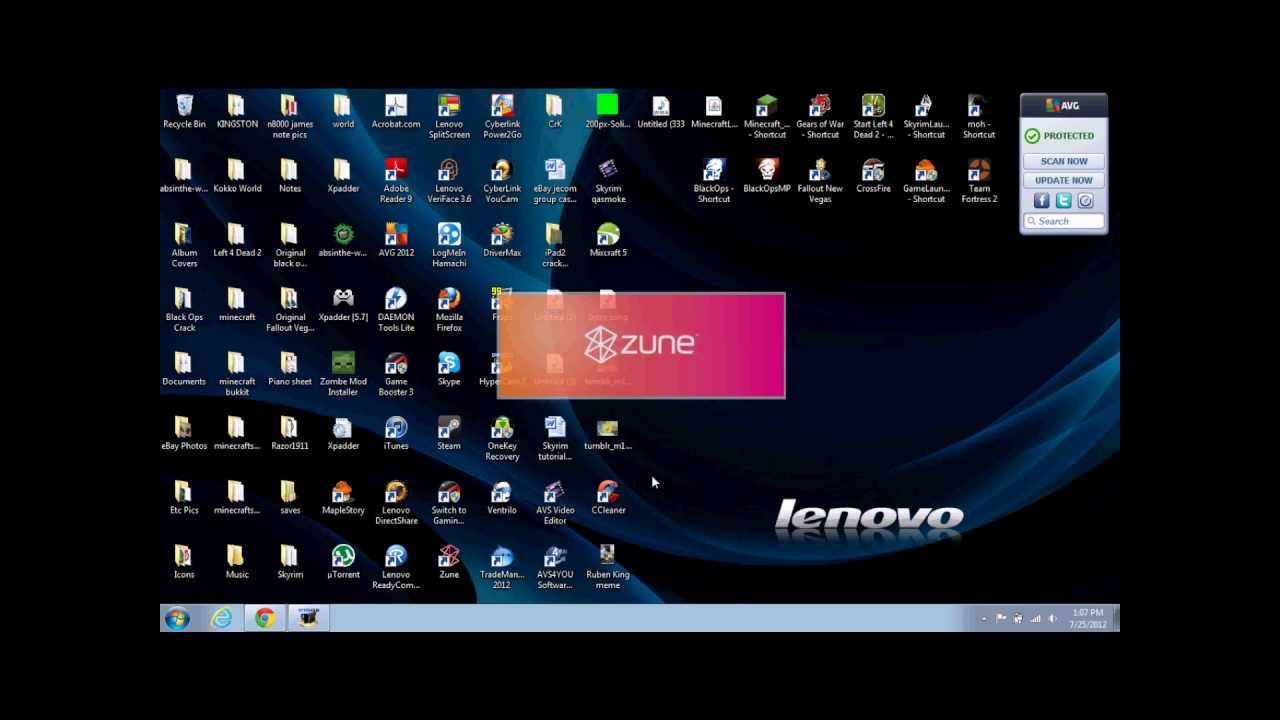
Task: Launch Gears of War shortcut
Action: pos(820,117)
